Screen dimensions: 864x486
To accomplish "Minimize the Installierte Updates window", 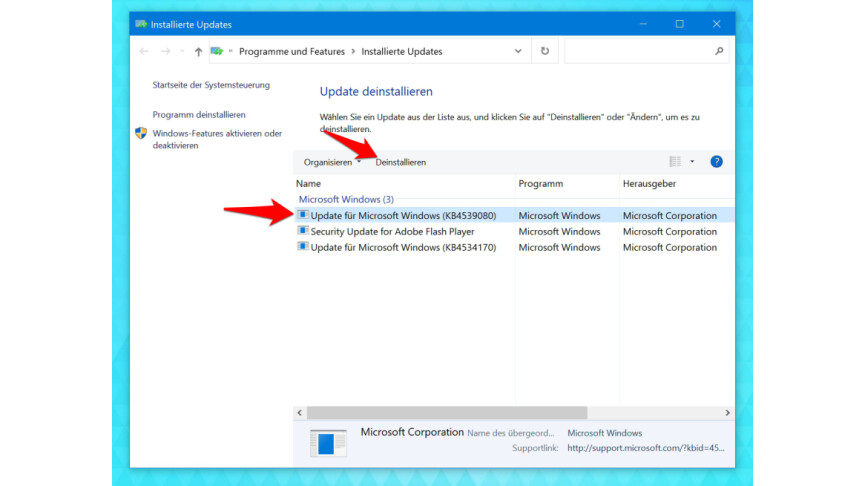I will tap(643, 24).
